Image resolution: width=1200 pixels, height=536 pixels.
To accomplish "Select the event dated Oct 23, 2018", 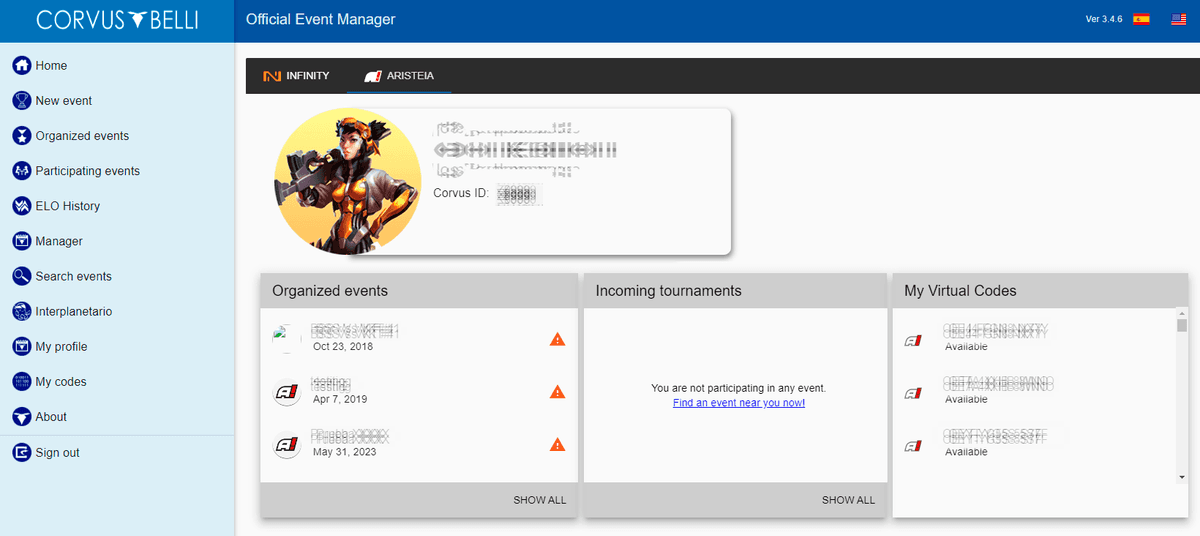I will (x=419, y=340).
